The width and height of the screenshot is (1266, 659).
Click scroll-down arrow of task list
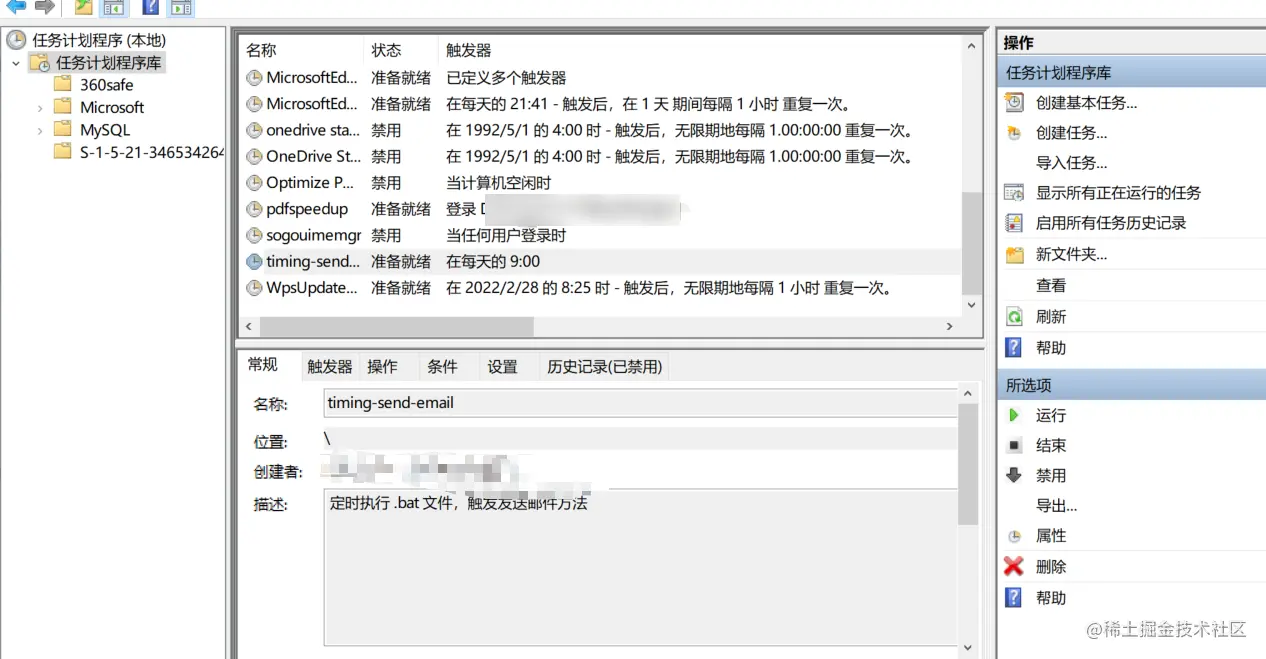coord(971,304)
